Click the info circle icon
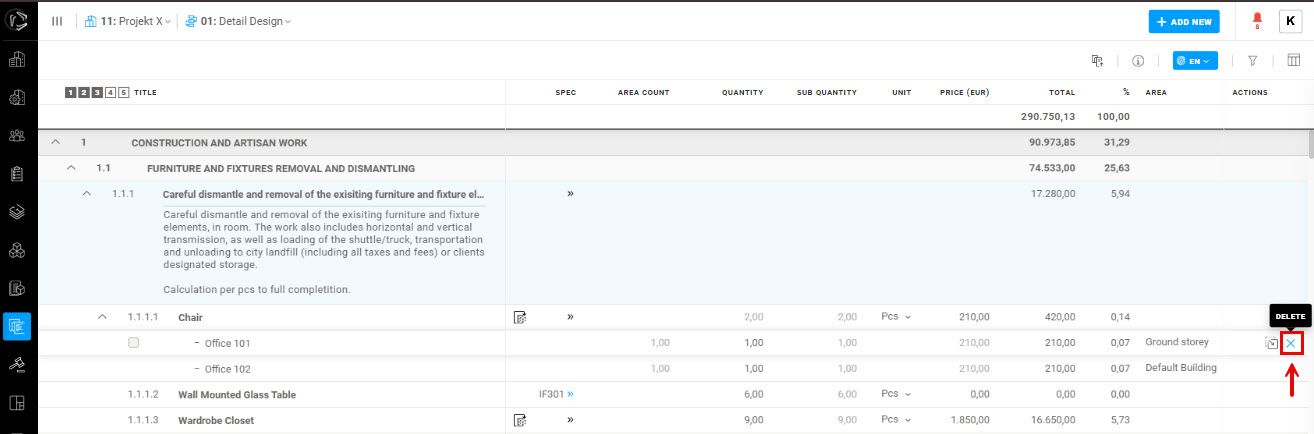 click(x=1138, y=61)
